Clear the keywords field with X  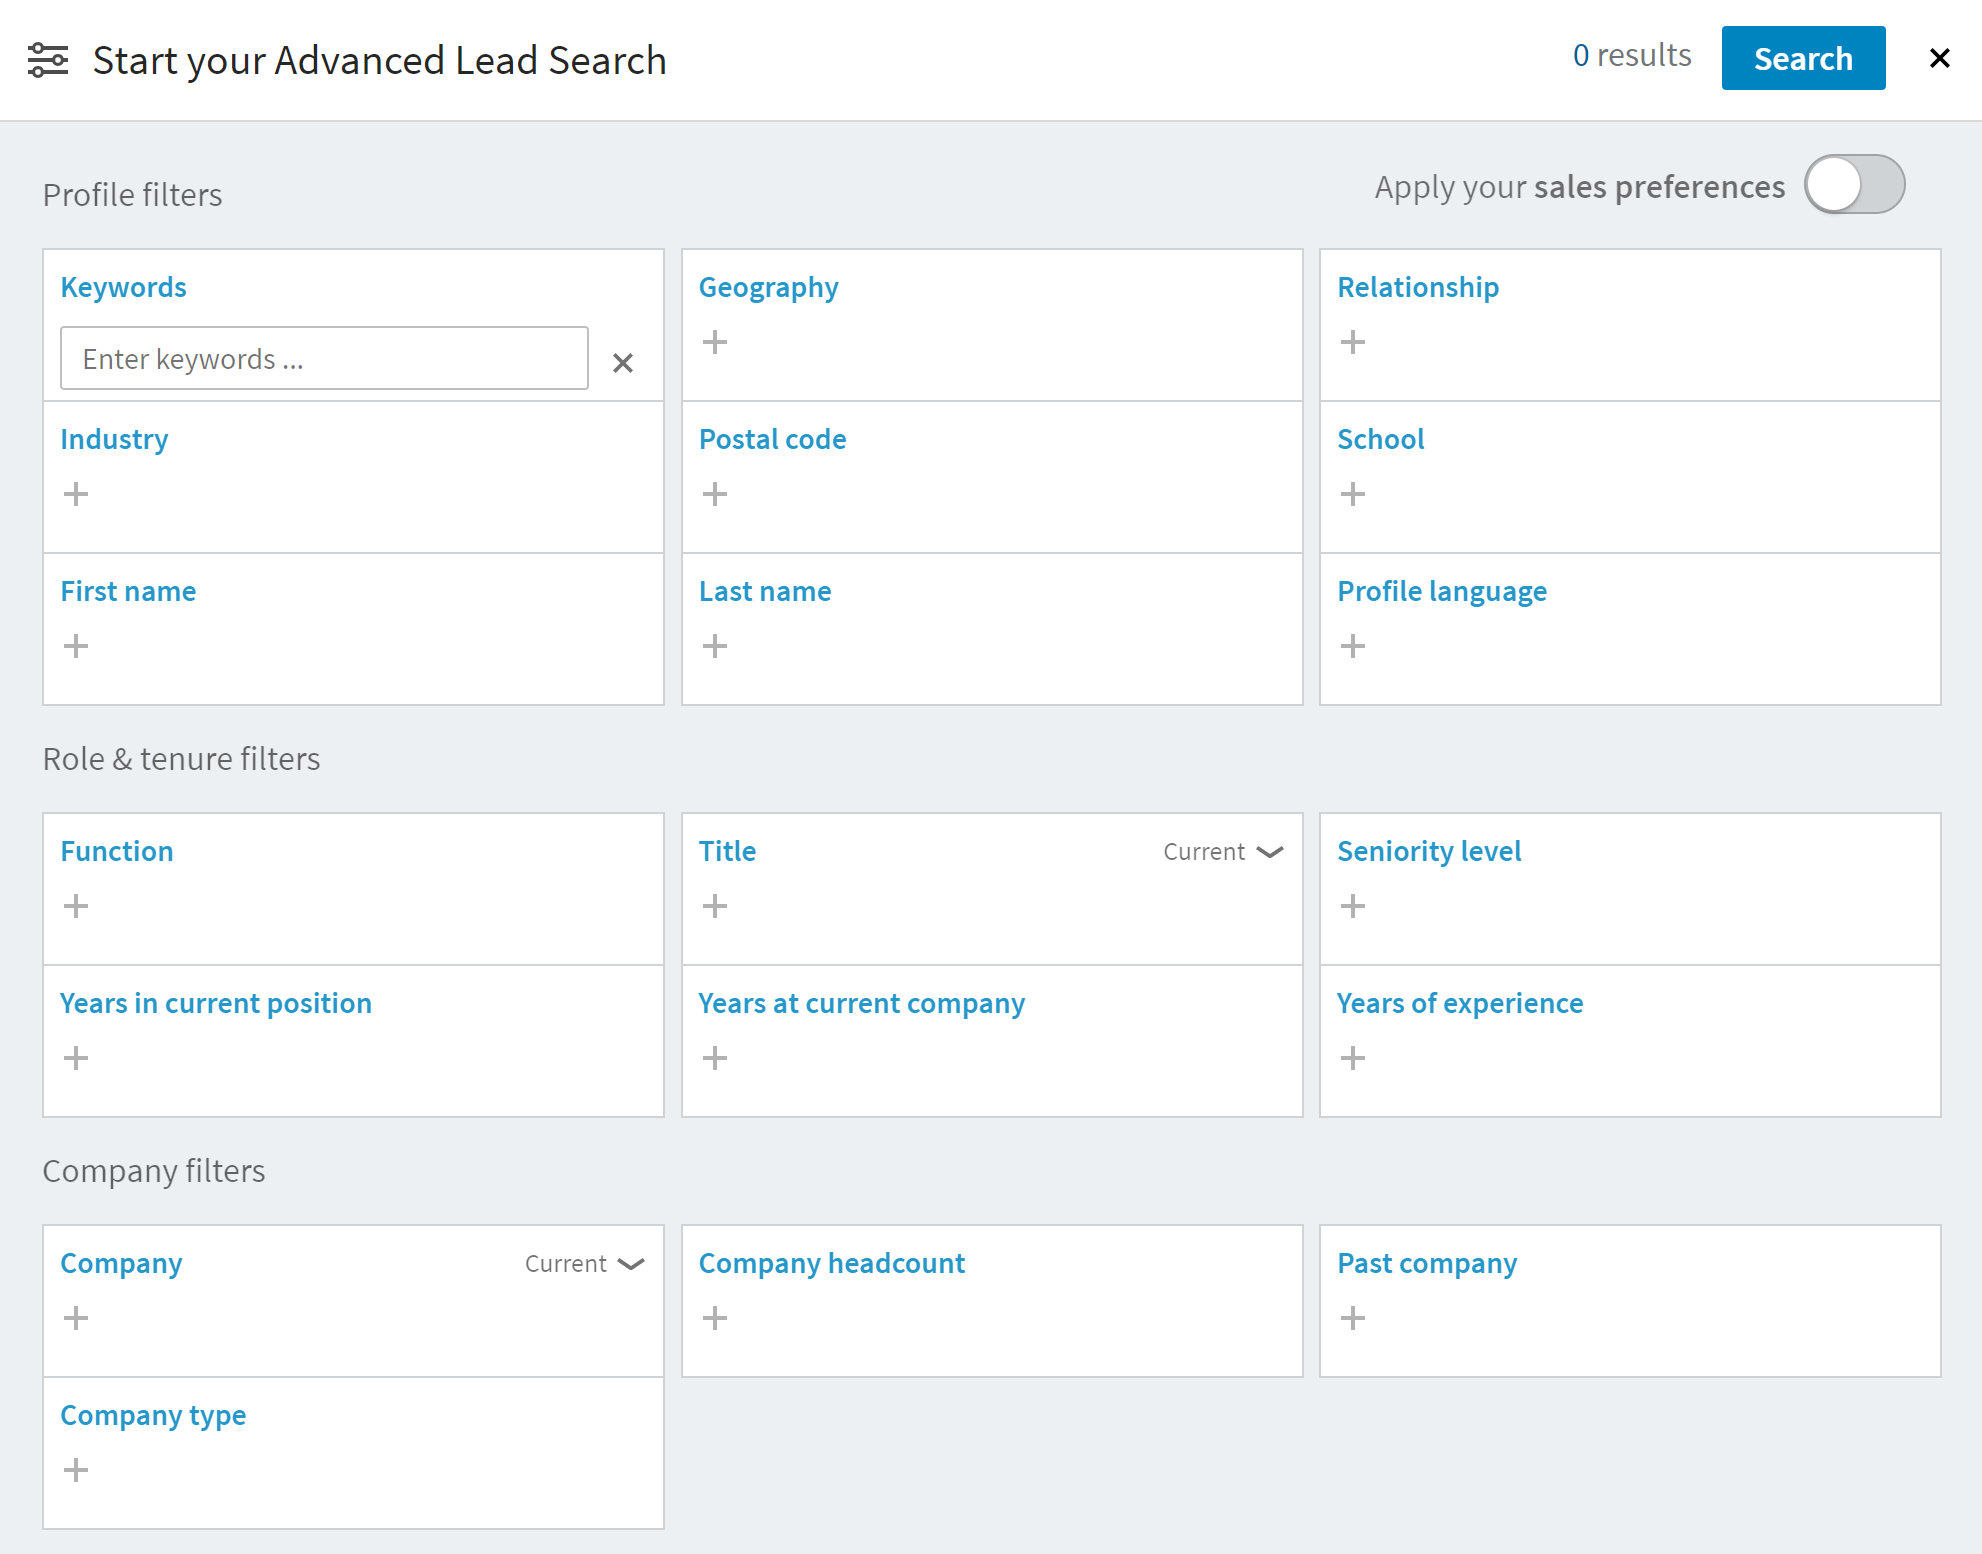tap(622, 363)
